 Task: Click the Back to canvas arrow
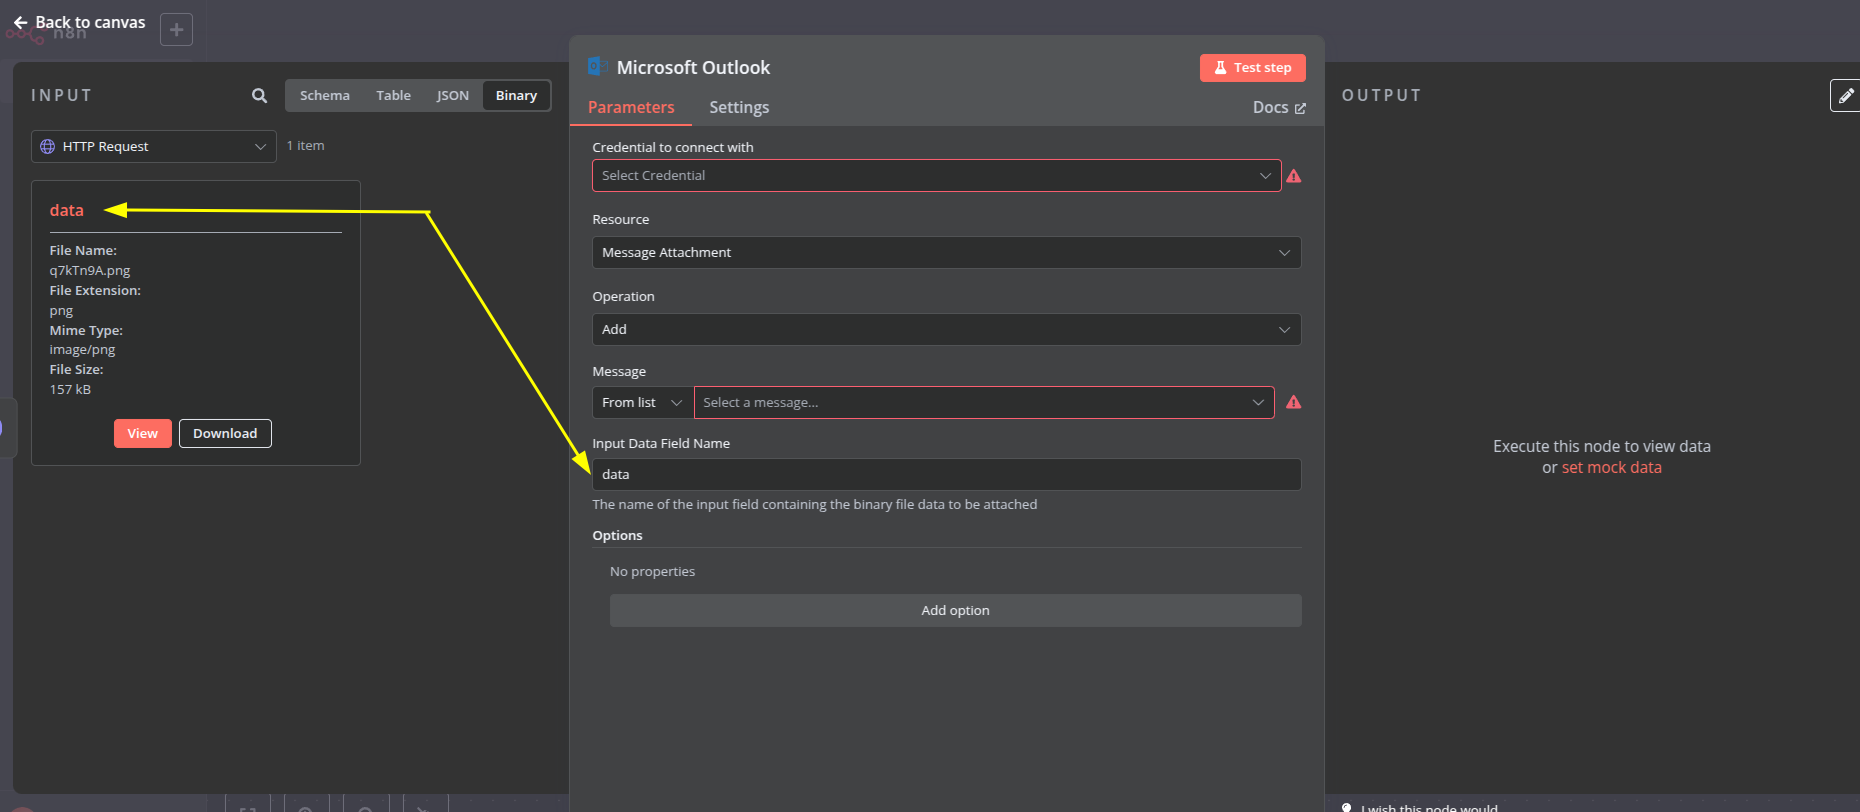[x=20, y=22]
